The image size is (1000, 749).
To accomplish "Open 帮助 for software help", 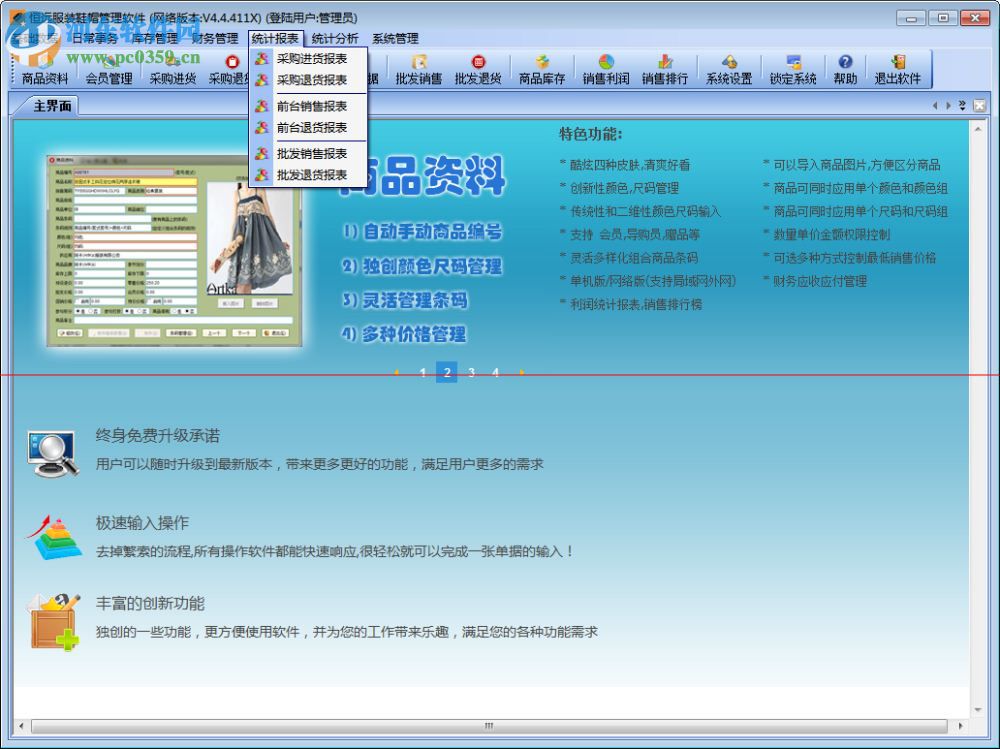I will [x=845, y=72].
